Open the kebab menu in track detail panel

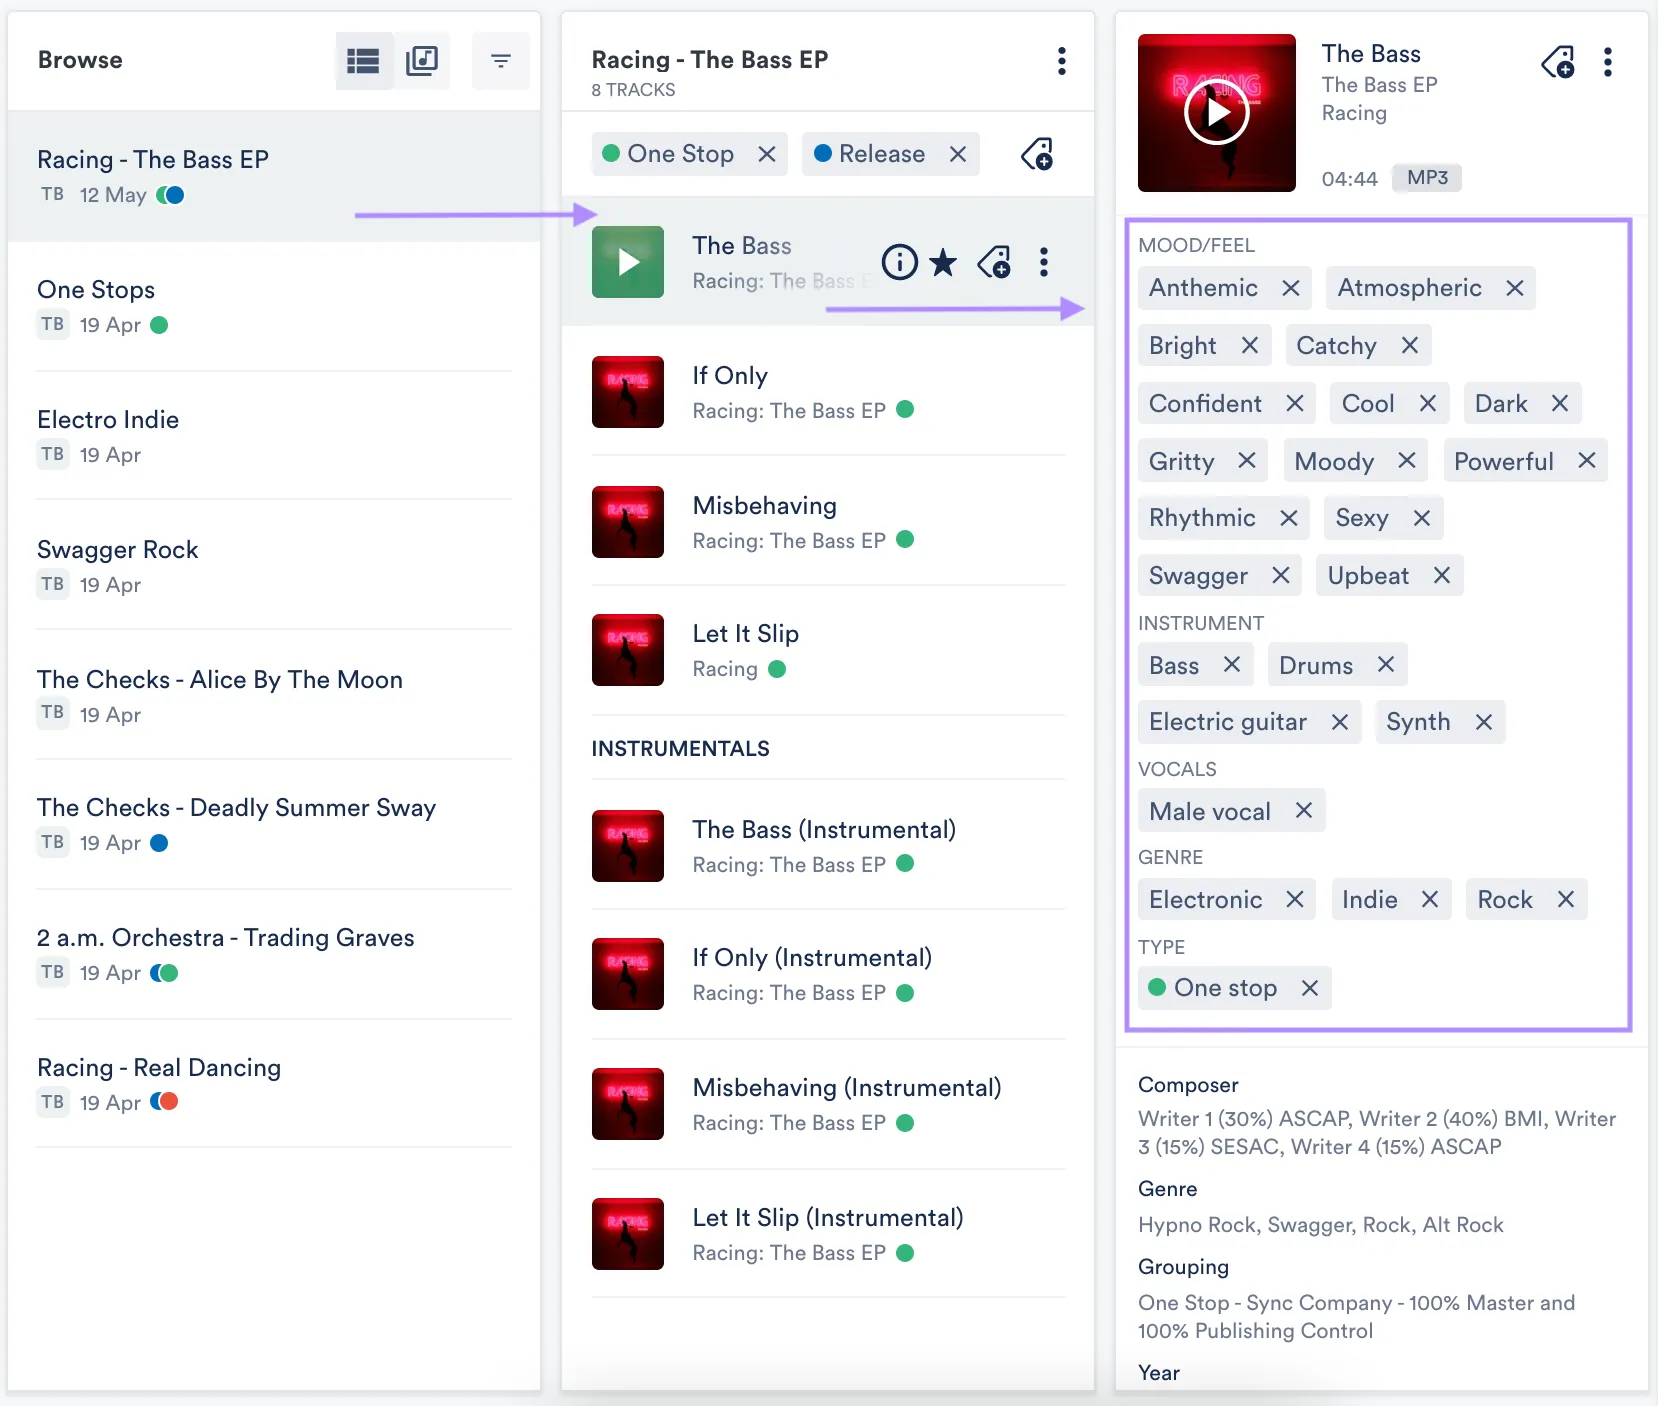(x=1608, y=62)
